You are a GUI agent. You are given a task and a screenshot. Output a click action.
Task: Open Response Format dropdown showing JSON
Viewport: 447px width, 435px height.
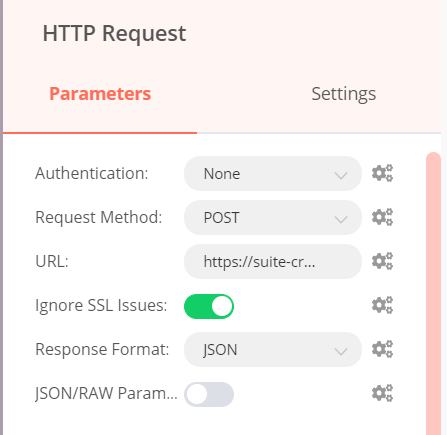[x=273, y=350]
